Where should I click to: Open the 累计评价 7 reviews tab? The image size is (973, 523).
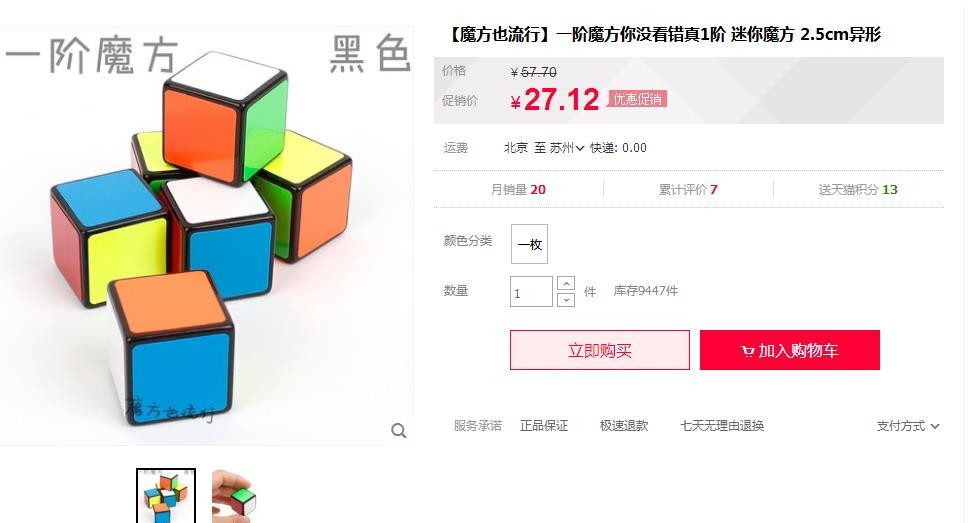coord(688,189)
